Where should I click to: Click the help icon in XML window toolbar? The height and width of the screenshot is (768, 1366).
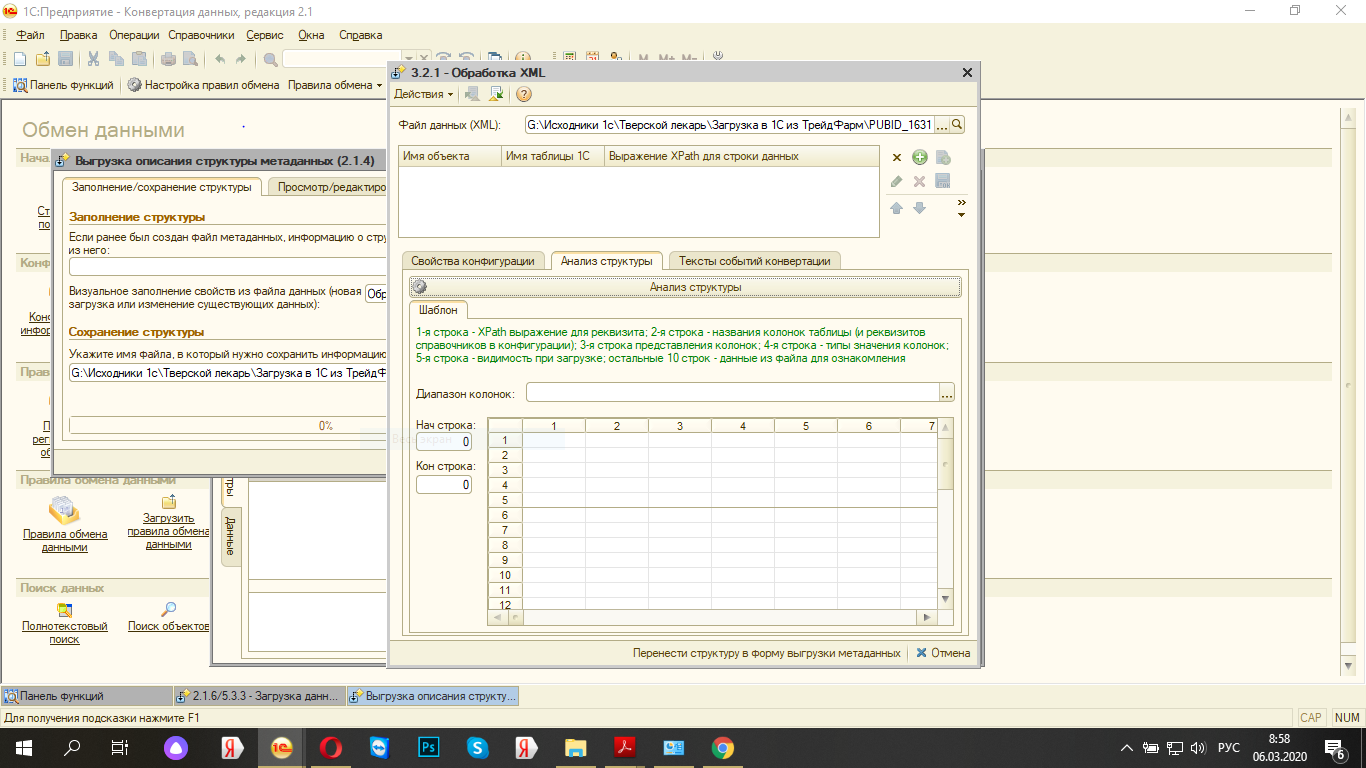click(523, 94)
